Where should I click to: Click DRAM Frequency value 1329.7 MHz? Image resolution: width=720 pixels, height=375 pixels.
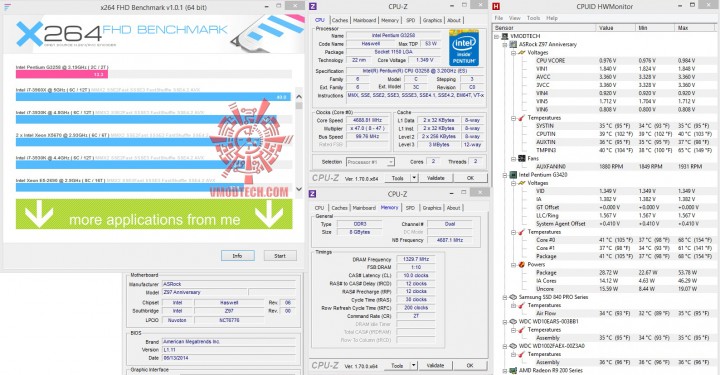(x=416, y=259)
